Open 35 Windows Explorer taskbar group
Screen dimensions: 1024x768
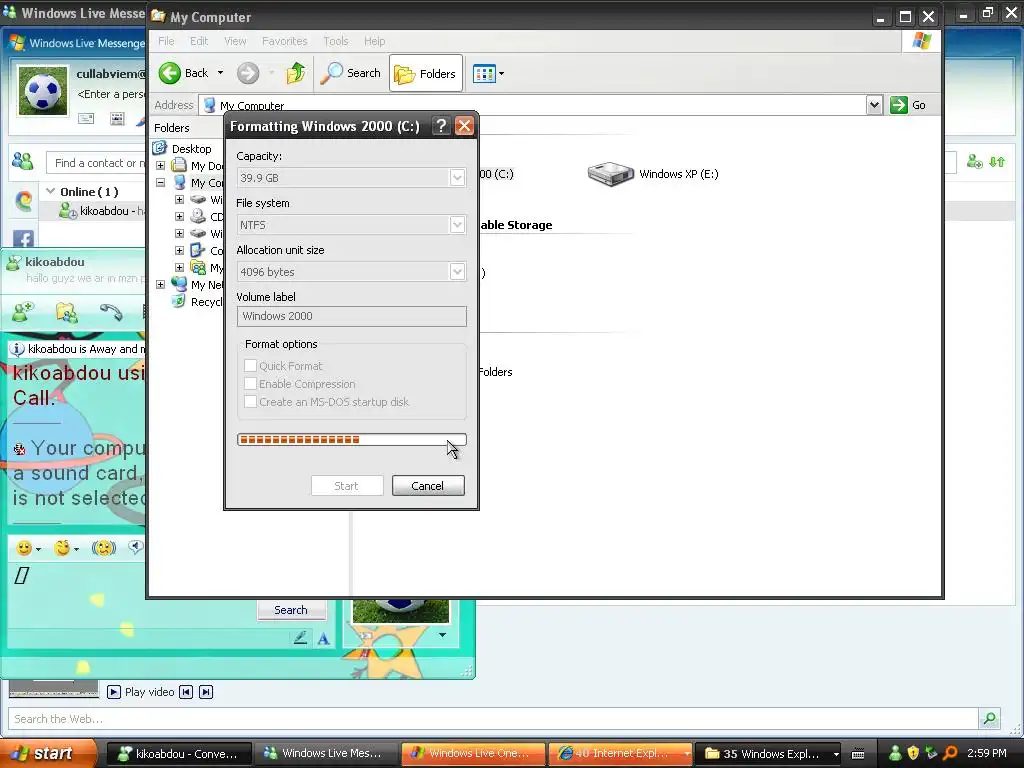point(767,754)
